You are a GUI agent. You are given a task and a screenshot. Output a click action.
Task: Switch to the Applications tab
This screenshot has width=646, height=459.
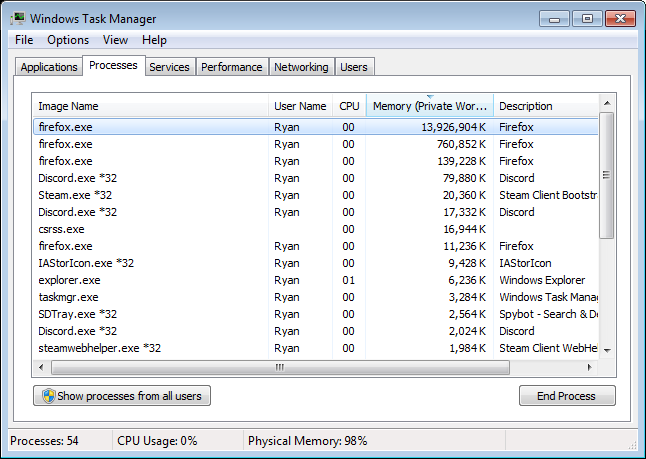pos(49,67)
